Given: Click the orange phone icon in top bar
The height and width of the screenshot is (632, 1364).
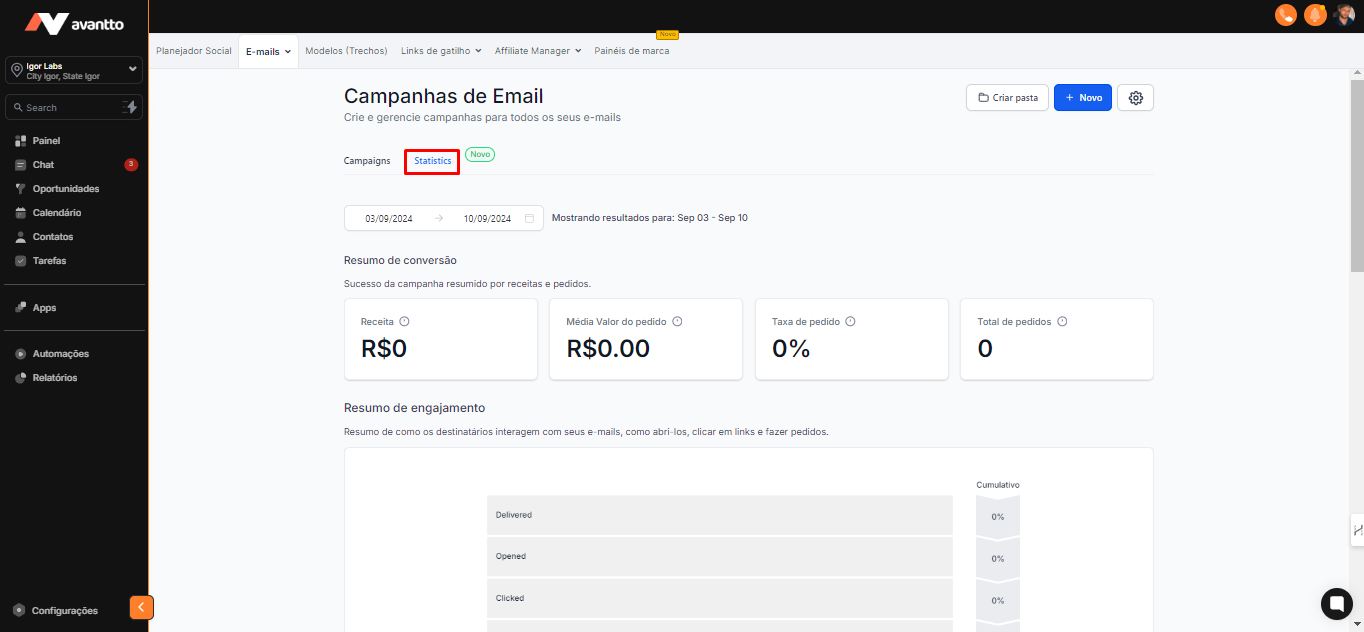Looking at the screenshot, I should pyautogui.click(x=1286, y=15).
